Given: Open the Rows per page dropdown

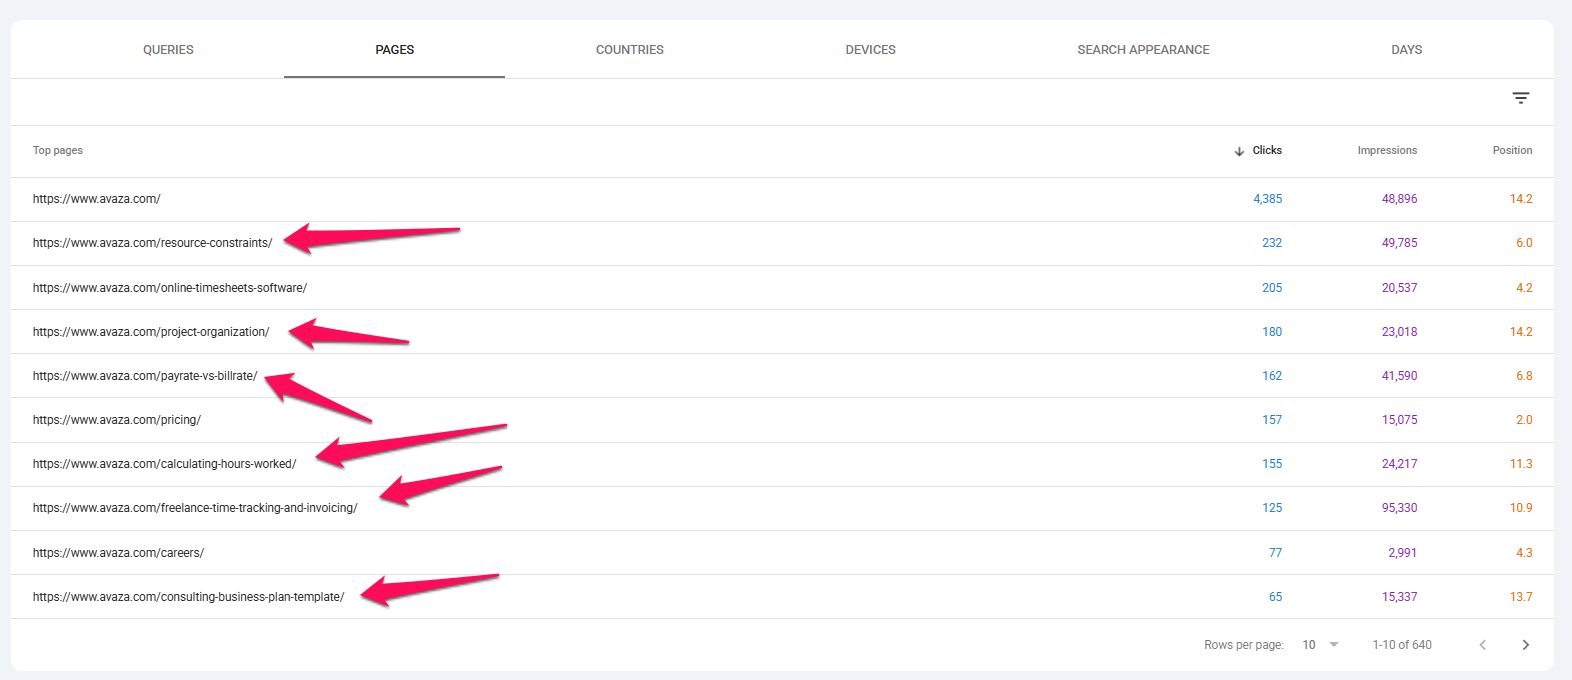Looking at the screenshot, I should pyautogui.click(x=1320, y=645).
